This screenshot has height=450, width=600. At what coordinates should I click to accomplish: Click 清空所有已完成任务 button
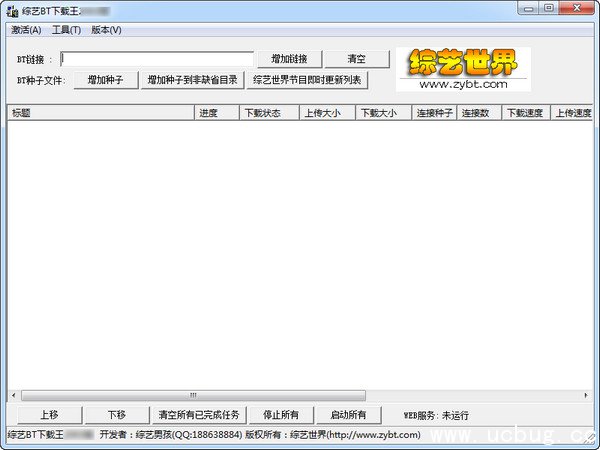click(x=199, y=415)
